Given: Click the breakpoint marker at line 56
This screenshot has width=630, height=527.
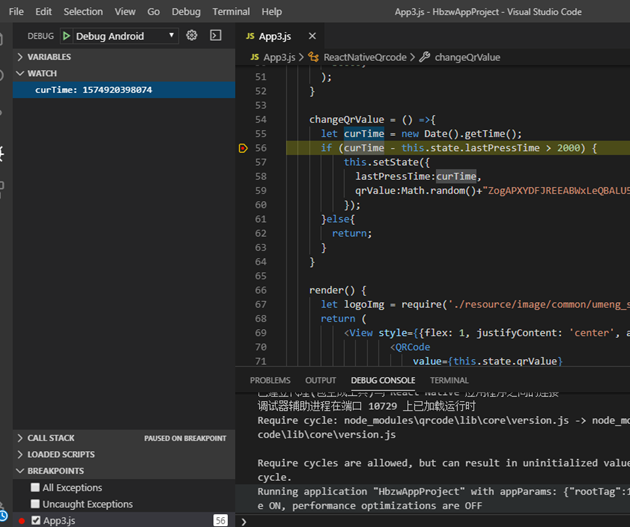Looking at the screenshot, I should click(x=243, y=148).
